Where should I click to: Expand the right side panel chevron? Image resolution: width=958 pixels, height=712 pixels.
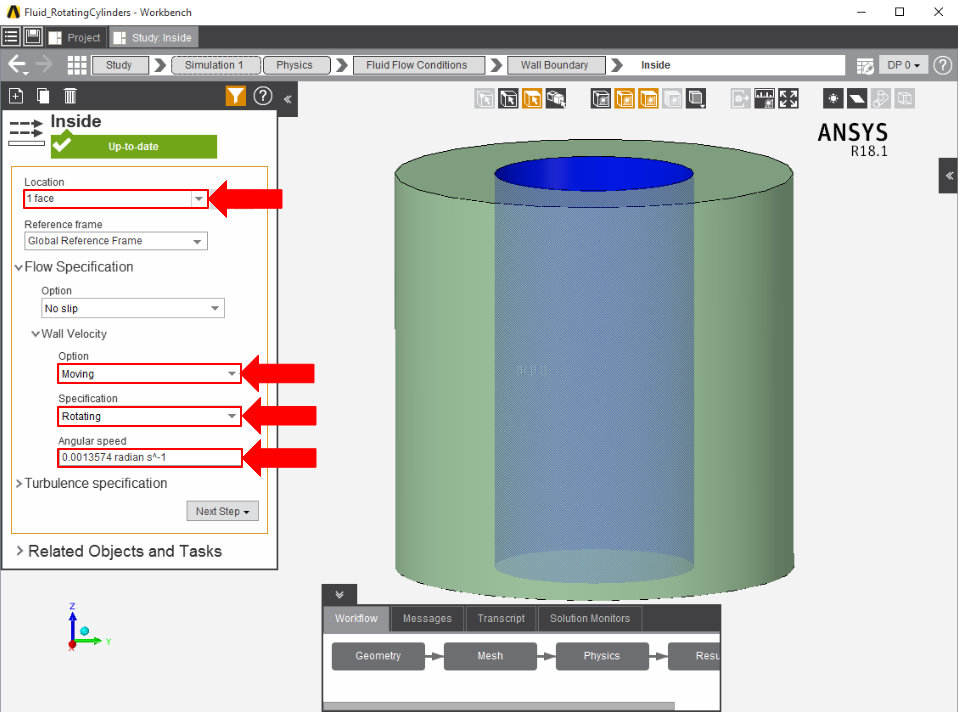click(x=949, y=175)
